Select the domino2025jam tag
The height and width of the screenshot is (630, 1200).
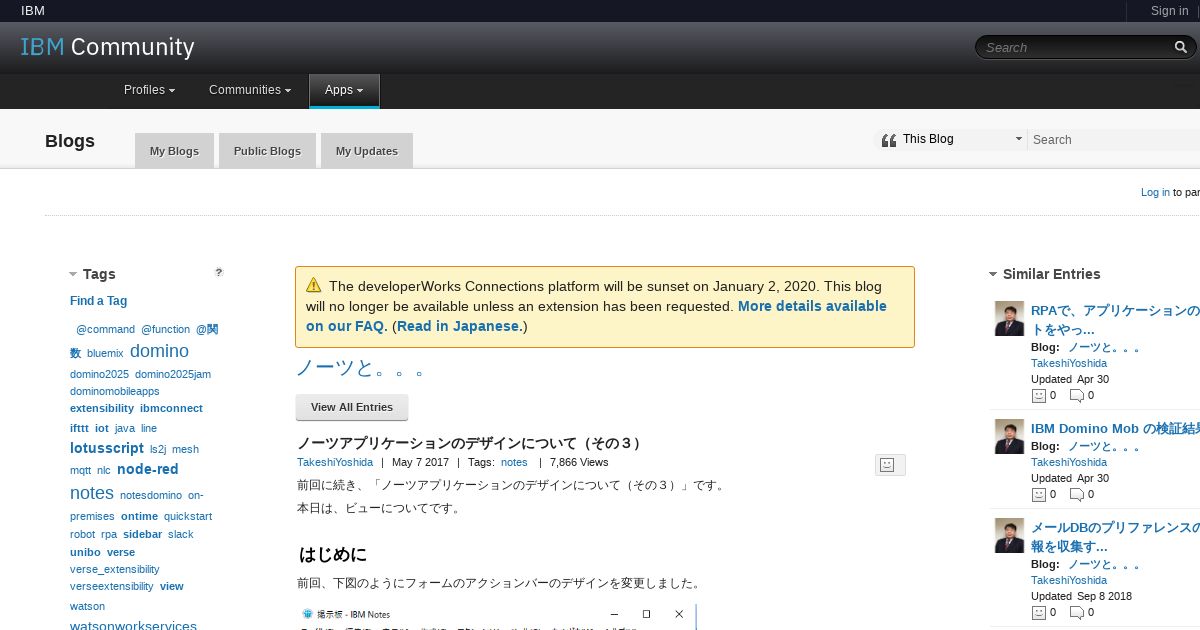pyautogui.click(x=173, y=374)
